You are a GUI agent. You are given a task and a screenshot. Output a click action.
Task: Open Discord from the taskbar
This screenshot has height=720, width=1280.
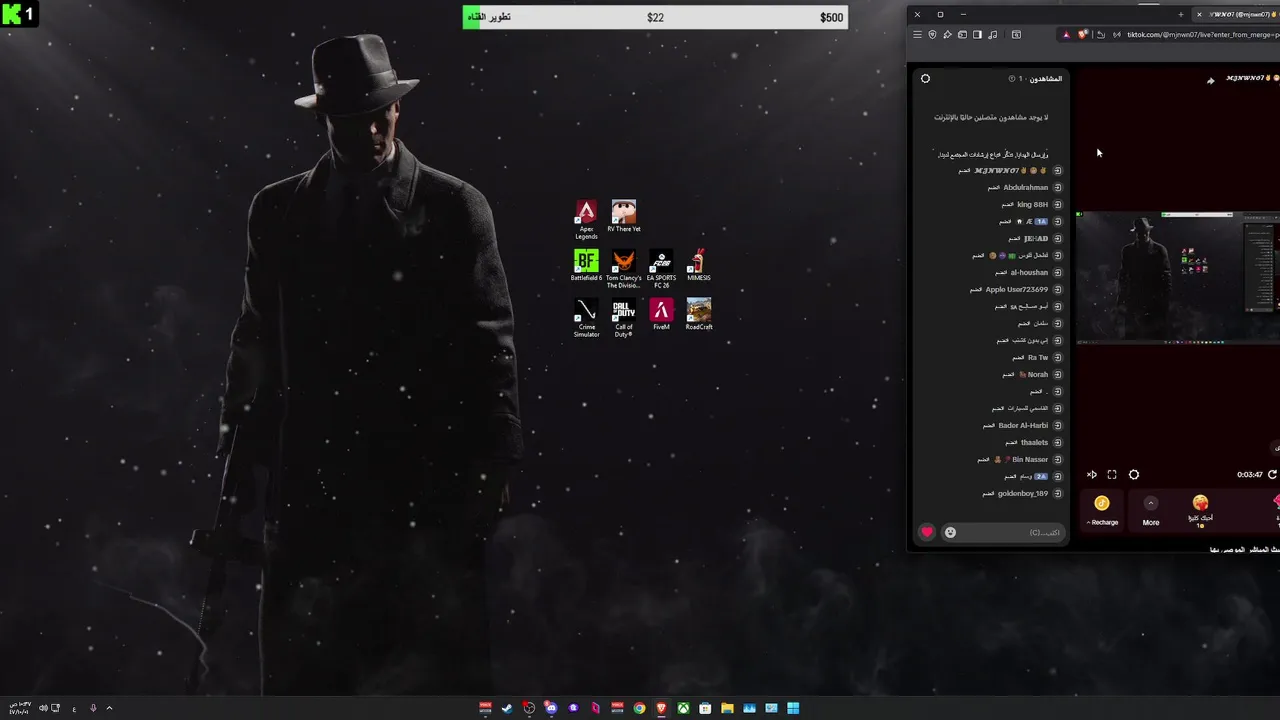click(551, 708)
